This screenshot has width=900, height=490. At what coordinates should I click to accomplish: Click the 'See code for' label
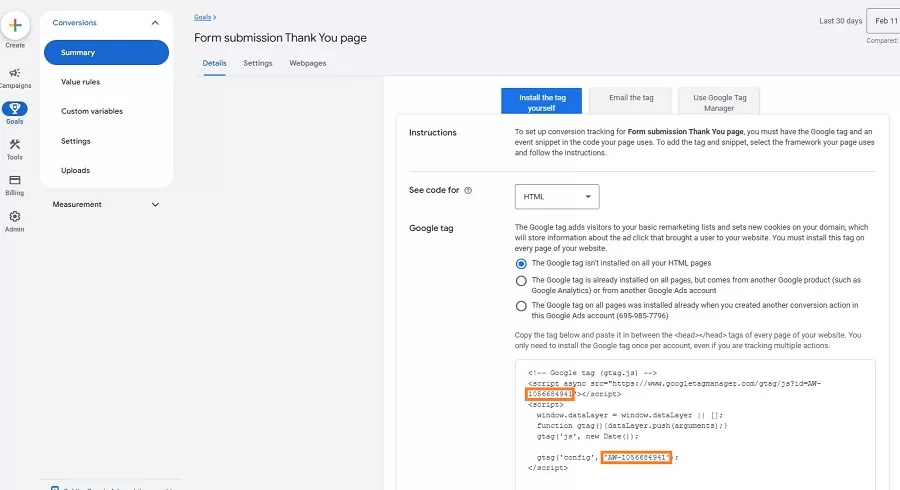tap(434, 190)
